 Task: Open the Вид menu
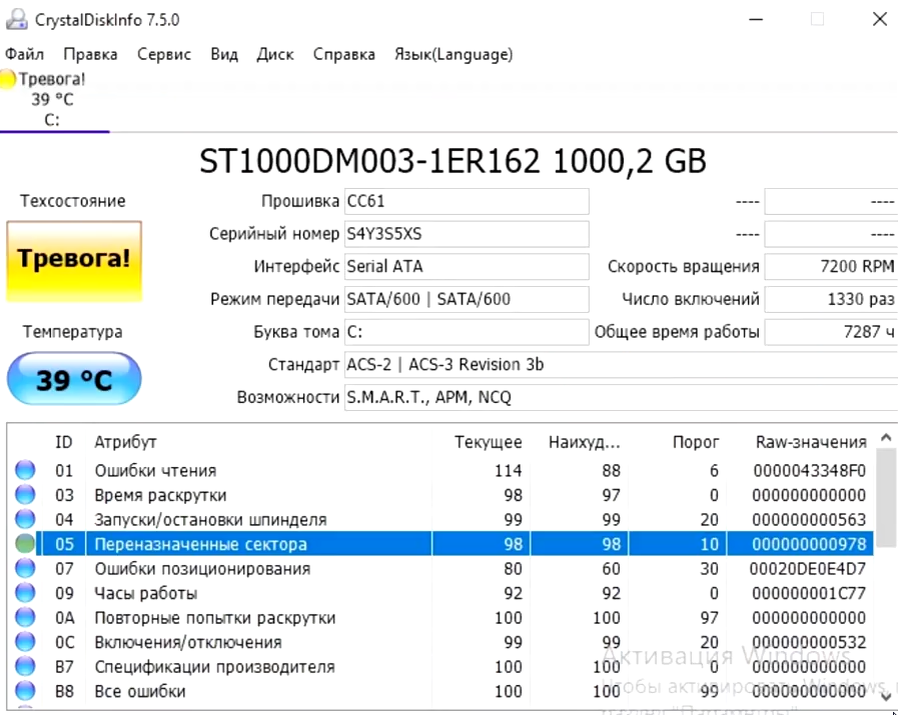(x=224, y=54)
